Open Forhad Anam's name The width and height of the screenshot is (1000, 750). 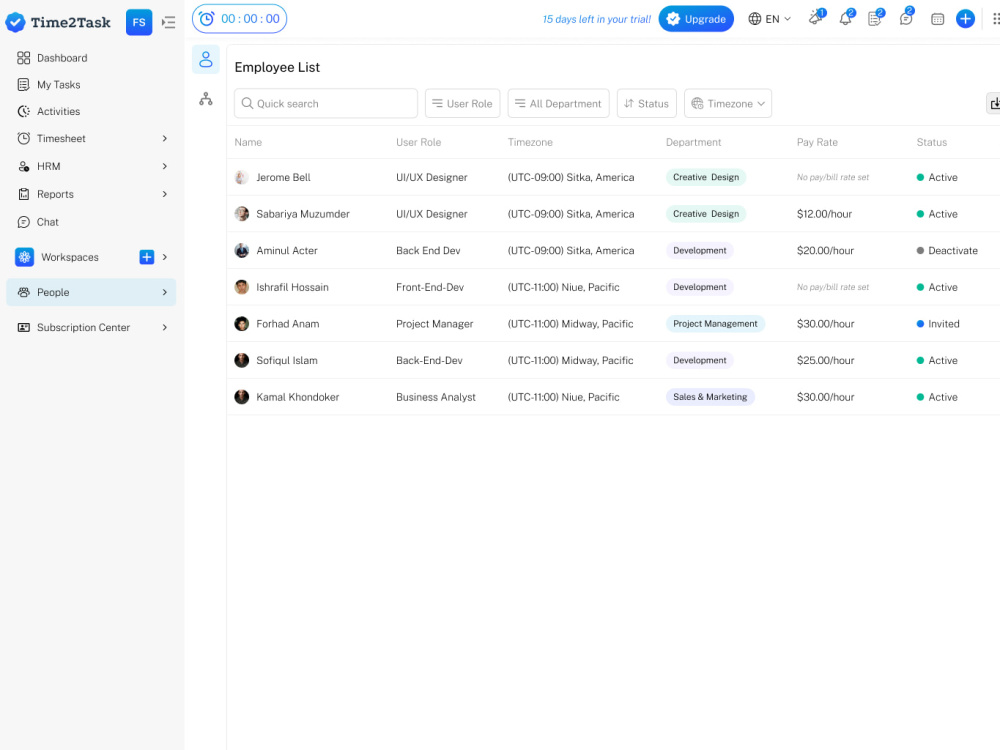point(288,324)
